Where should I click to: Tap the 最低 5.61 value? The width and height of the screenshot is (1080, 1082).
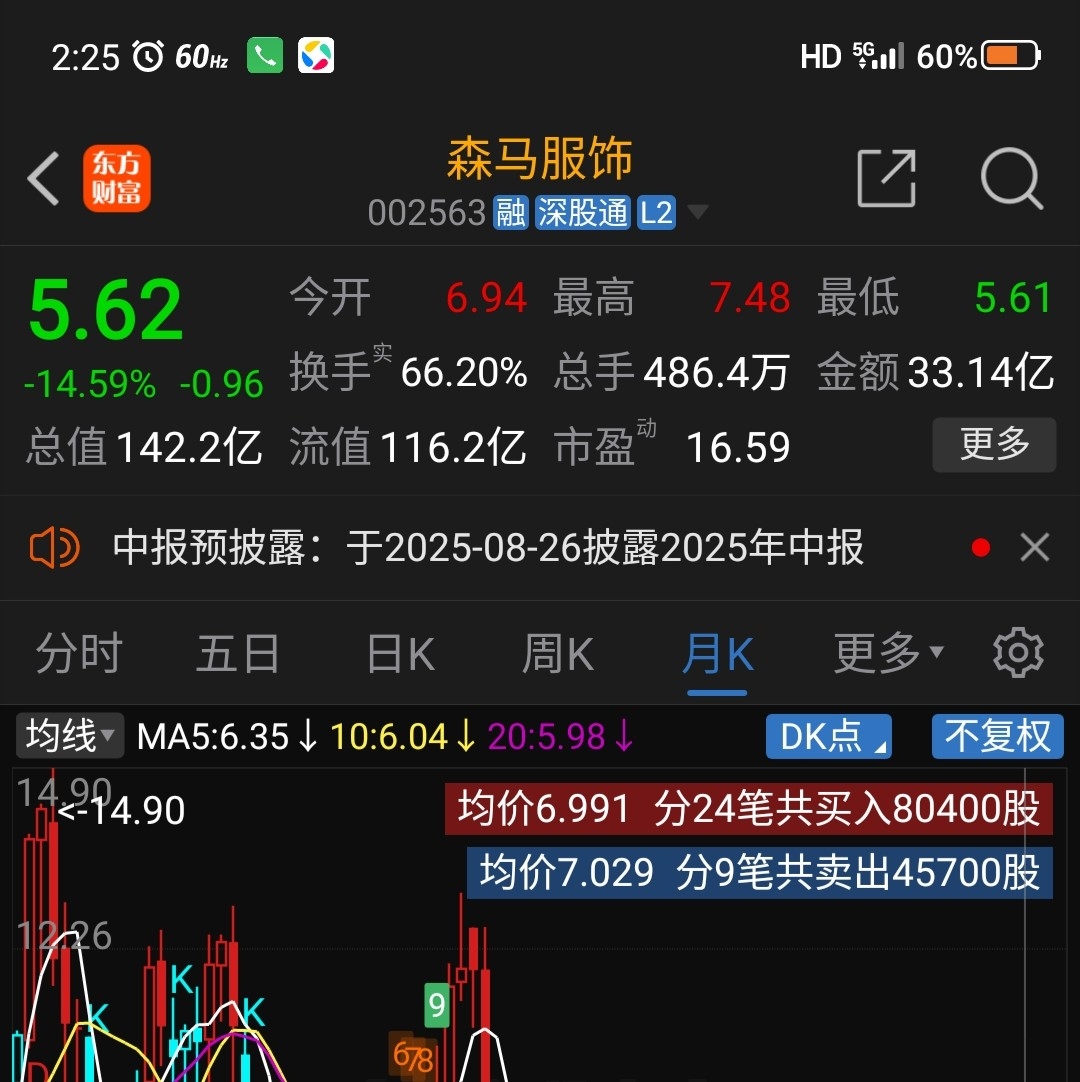click(x=1014, y=298)
